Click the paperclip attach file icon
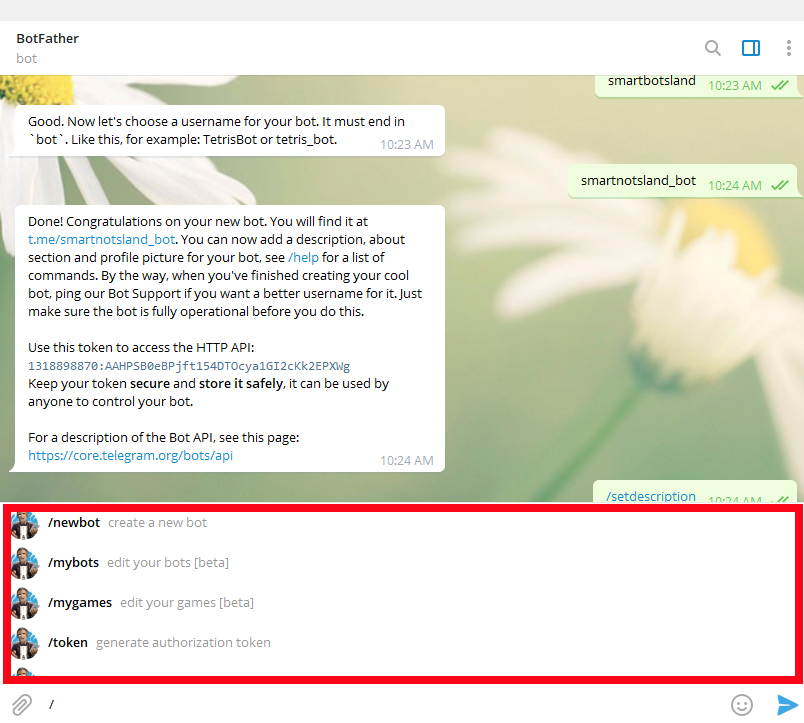Screen dimensions: 804x723 tap(22, 704)
